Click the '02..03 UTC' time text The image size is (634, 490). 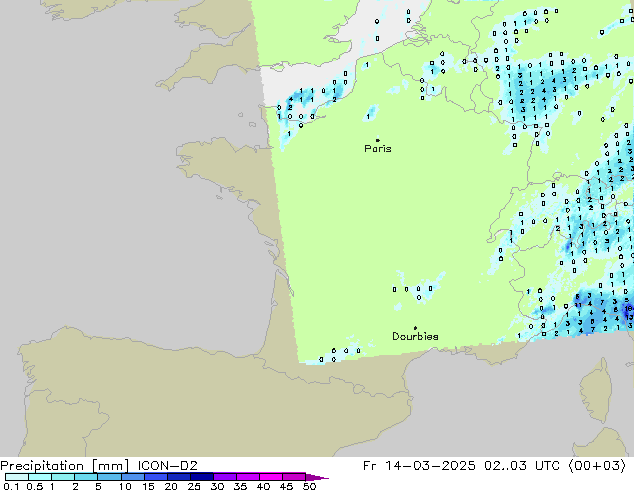[522, 466]
